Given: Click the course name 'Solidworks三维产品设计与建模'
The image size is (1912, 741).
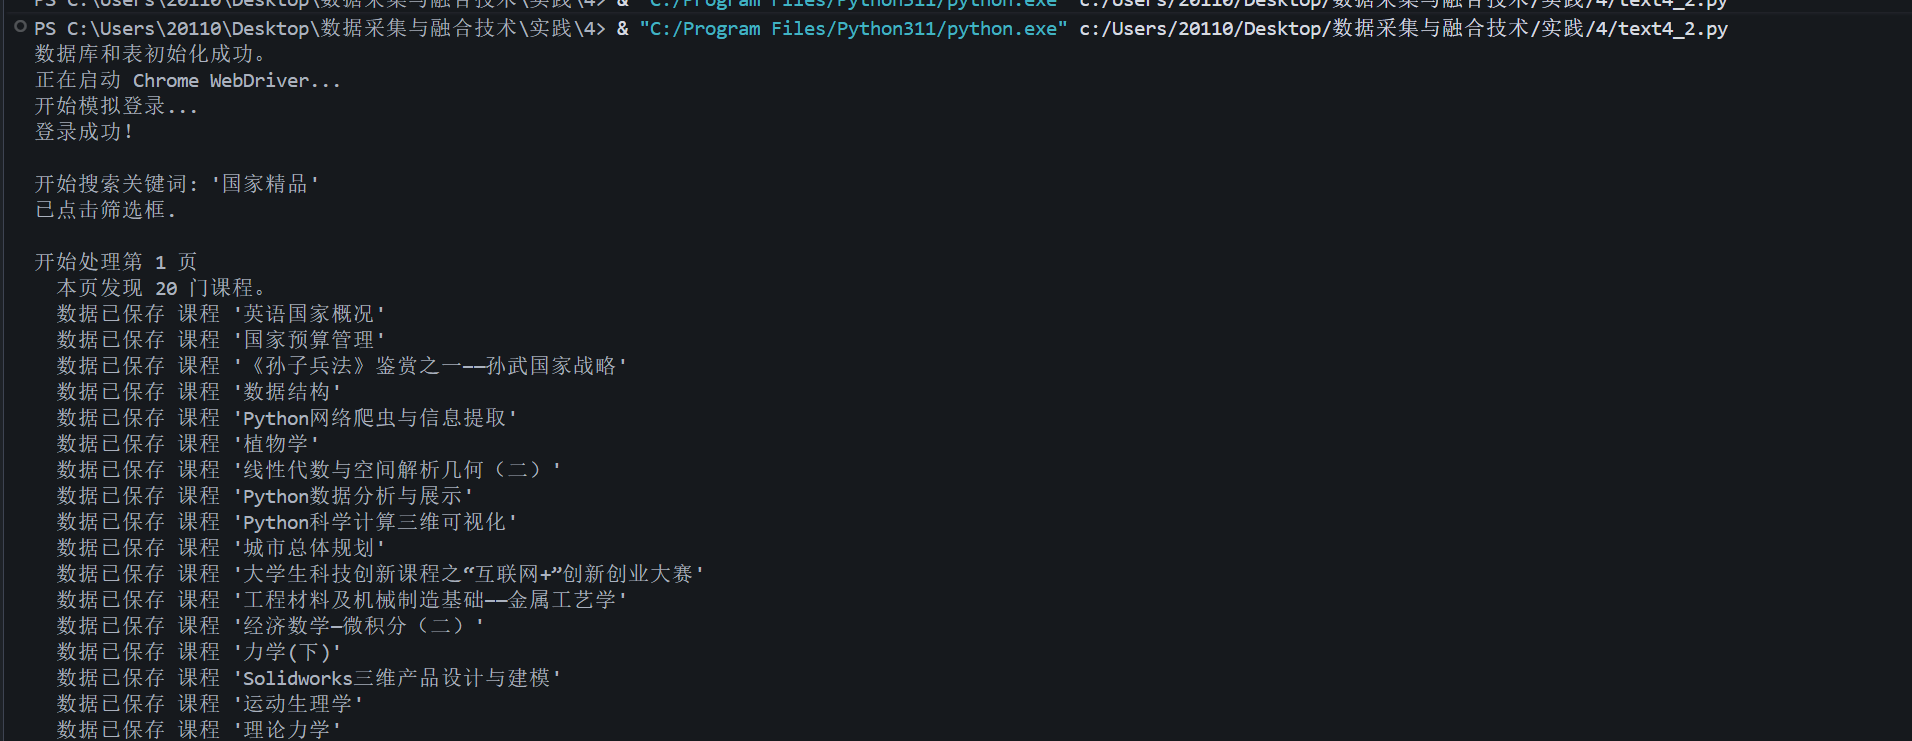Looking at the screenshot, I should pos(397,678).
